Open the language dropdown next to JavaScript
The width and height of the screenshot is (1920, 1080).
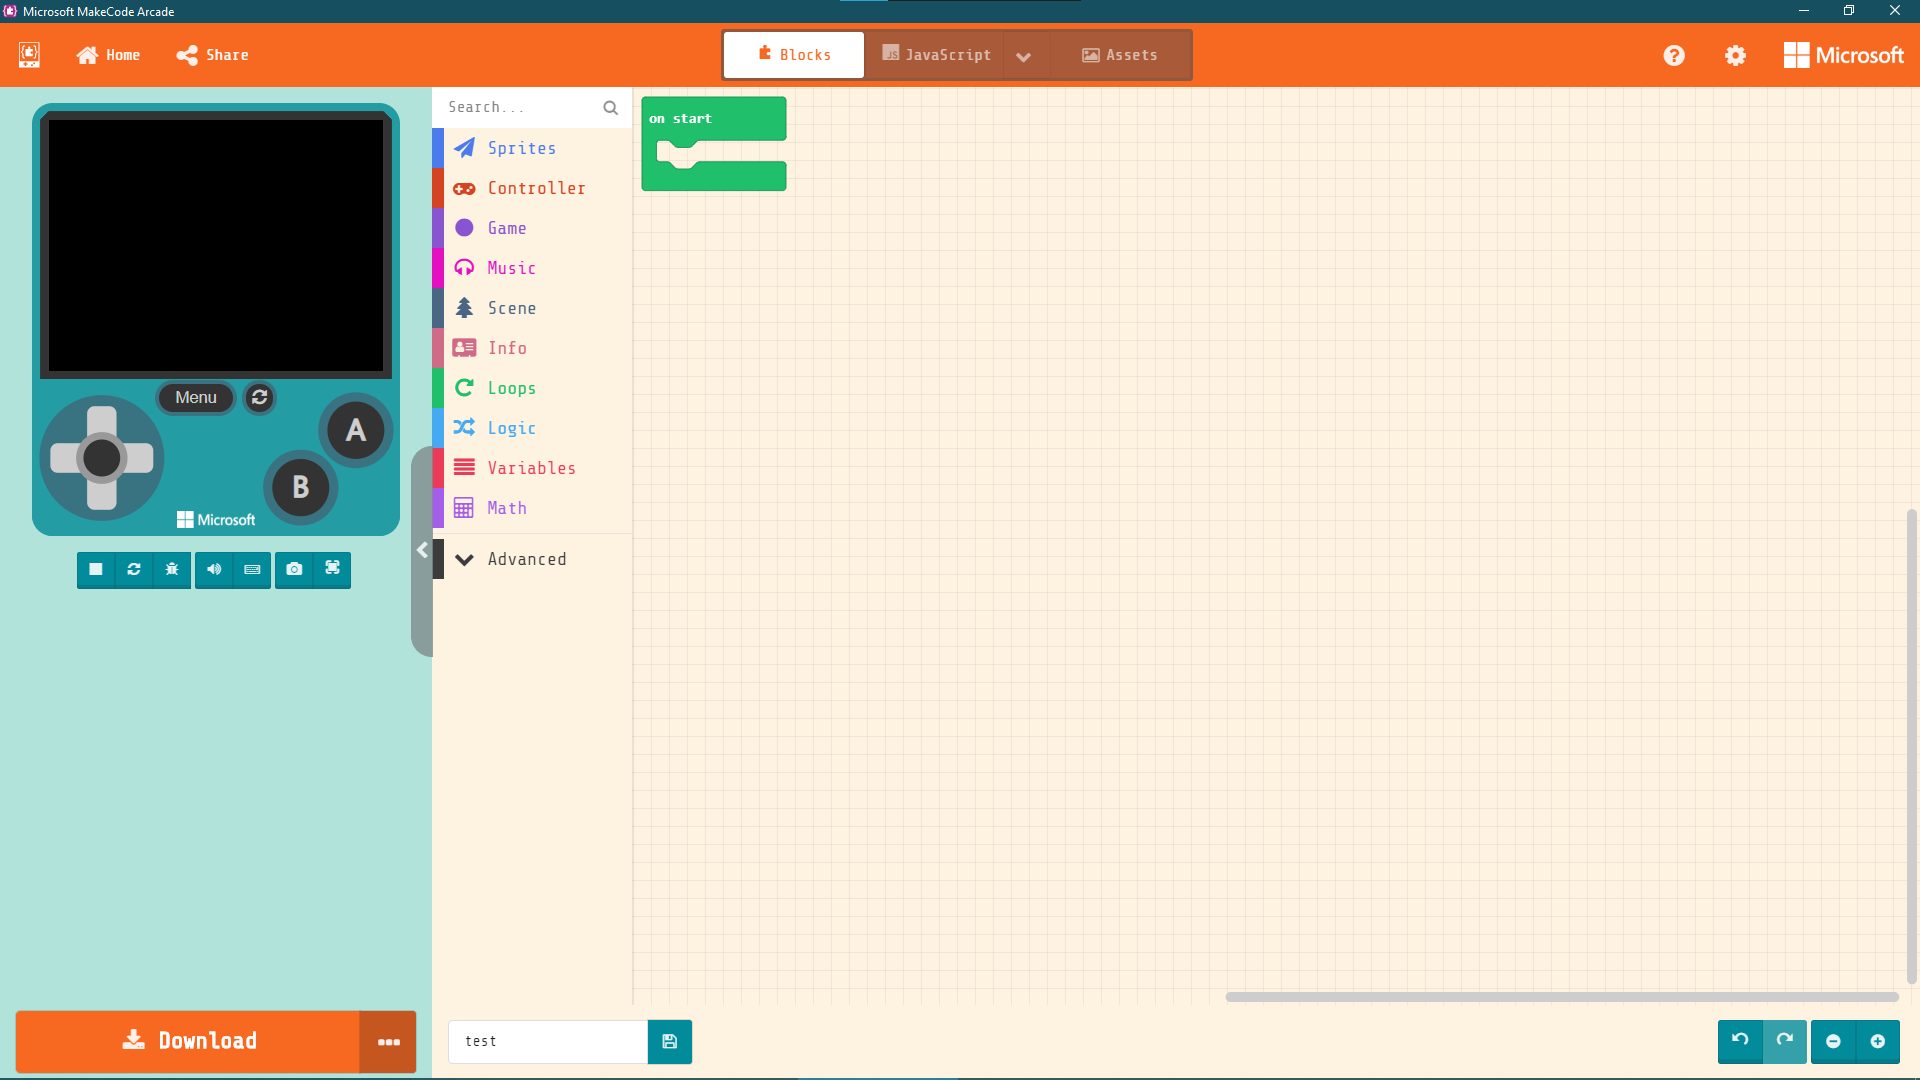1023,56
